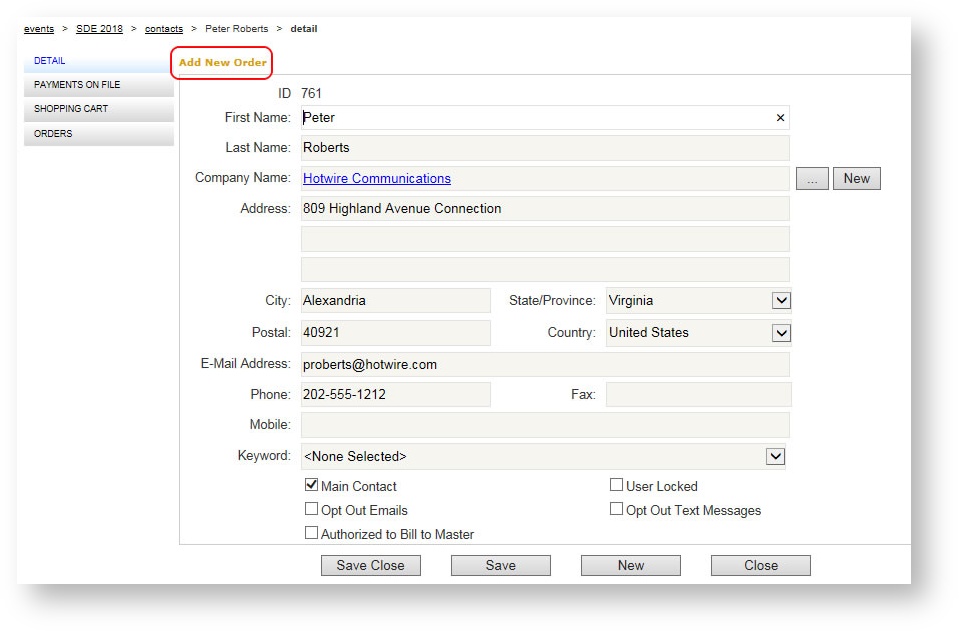Screen dimensions: 959x632
Task: Check Authorized to Bill to Master
Action: coord(312,533)
